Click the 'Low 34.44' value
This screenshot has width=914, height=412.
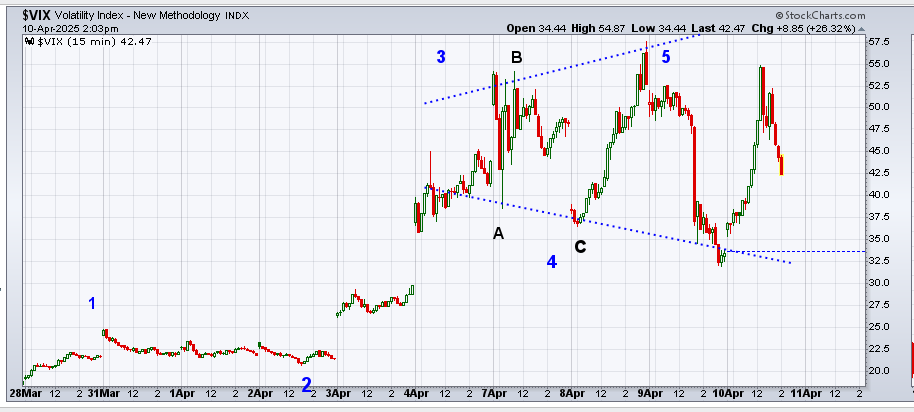[x=658, y=29]
